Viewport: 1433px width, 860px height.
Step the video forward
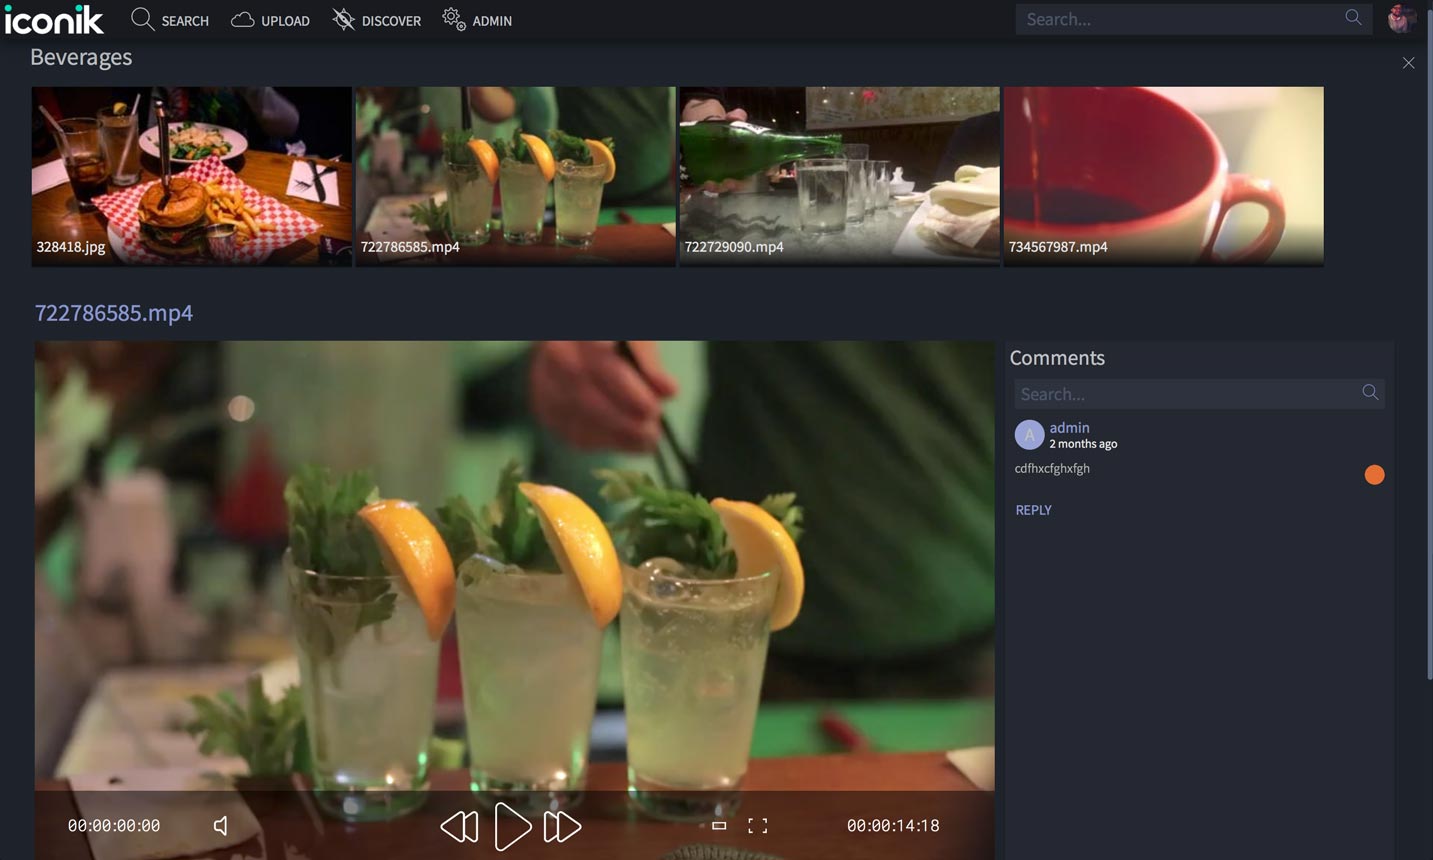point(562,827)
